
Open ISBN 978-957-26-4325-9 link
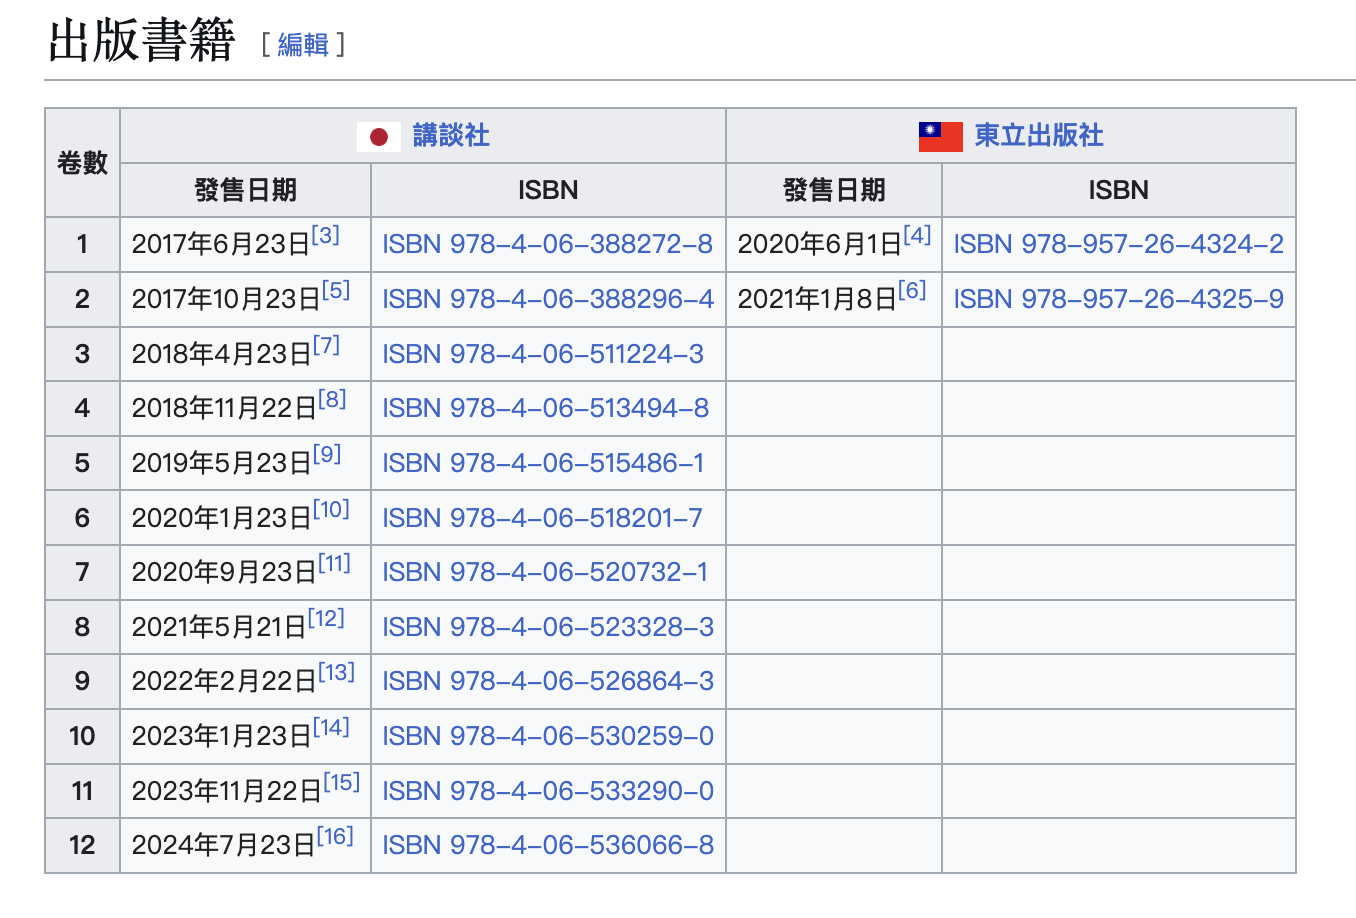click(1119, 299)
